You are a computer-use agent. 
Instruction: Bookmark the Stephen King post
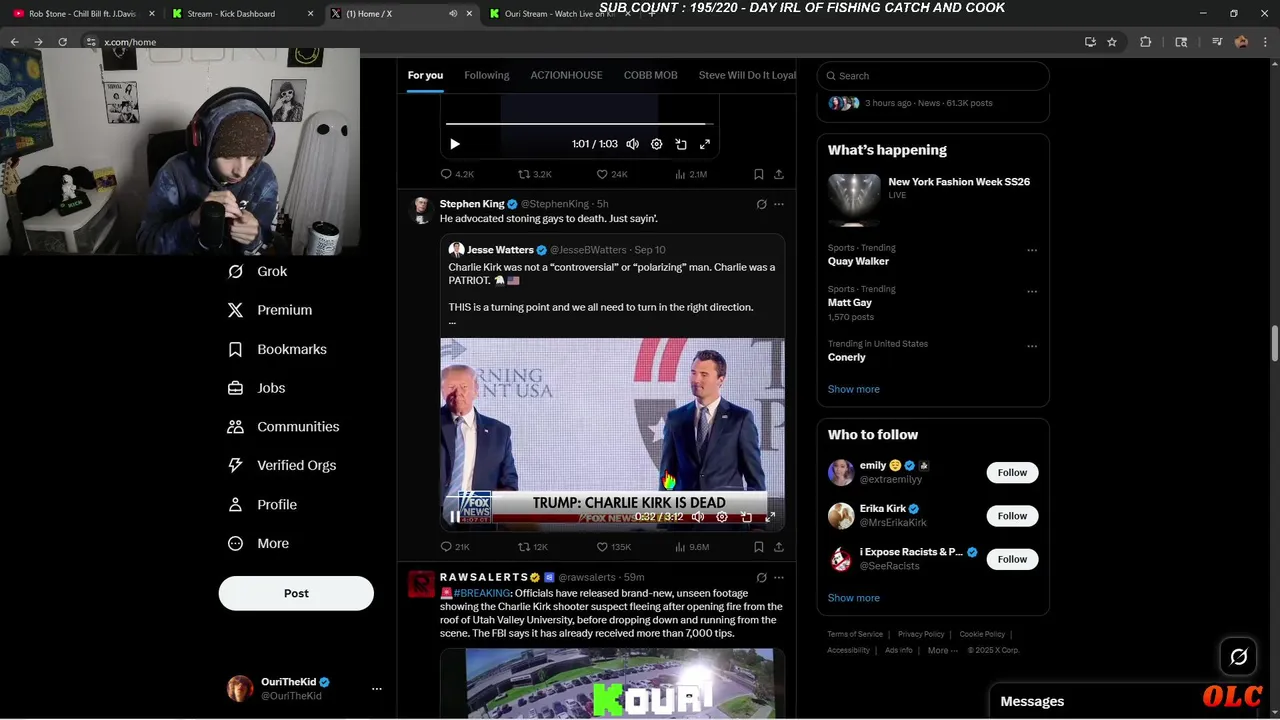[759, 547]
